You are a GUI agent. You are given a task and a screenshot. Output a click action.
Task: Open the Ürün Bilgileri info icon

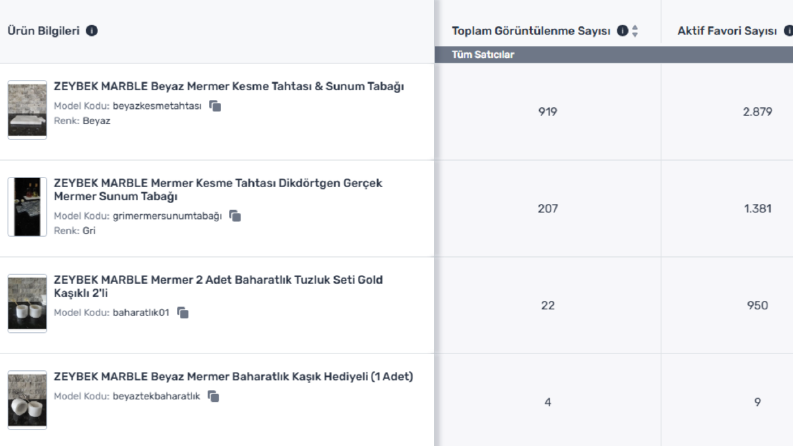point(92,31)
